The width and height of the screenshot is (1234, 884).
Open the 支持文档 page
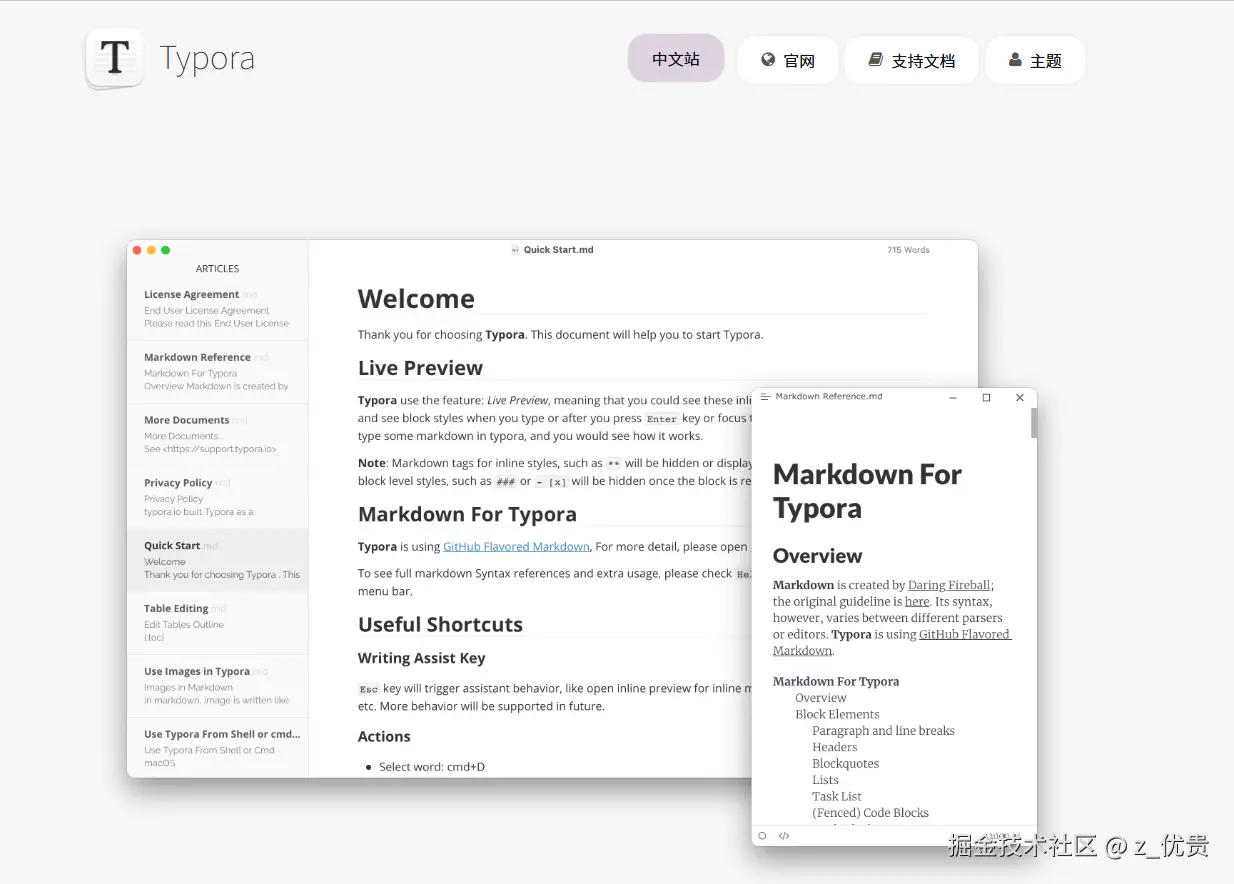click(911, 60)
